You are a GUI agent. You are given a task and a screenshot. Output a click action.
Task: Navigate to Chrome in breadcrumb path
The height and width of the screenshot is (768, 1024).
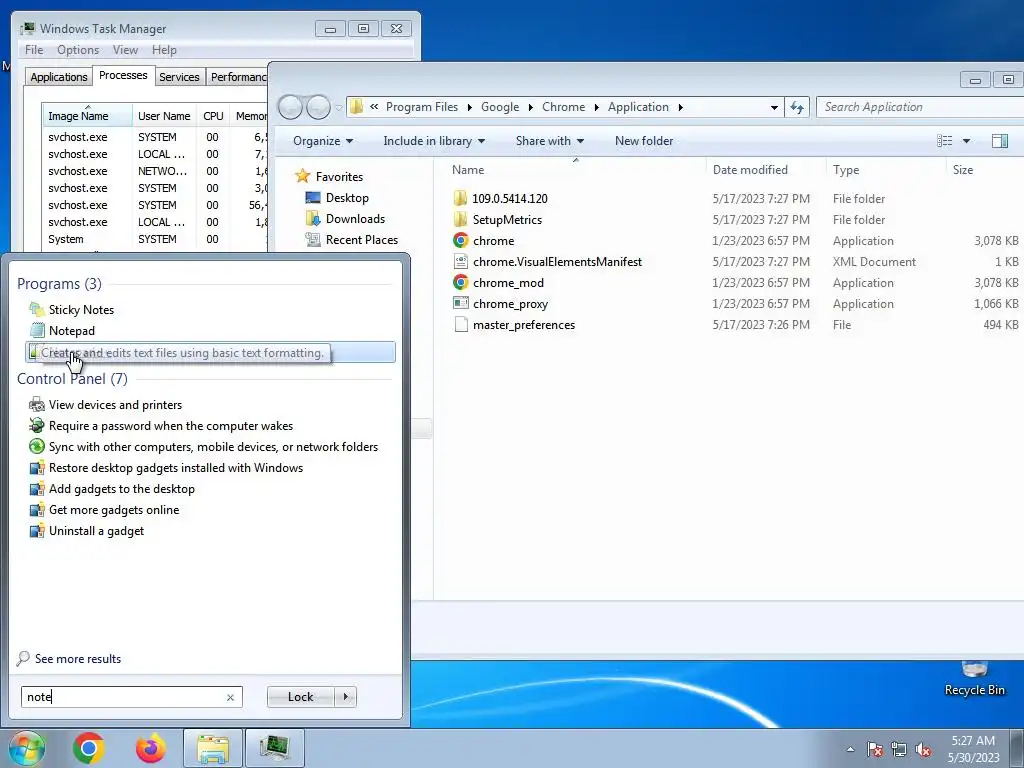(x=563, y=107)
